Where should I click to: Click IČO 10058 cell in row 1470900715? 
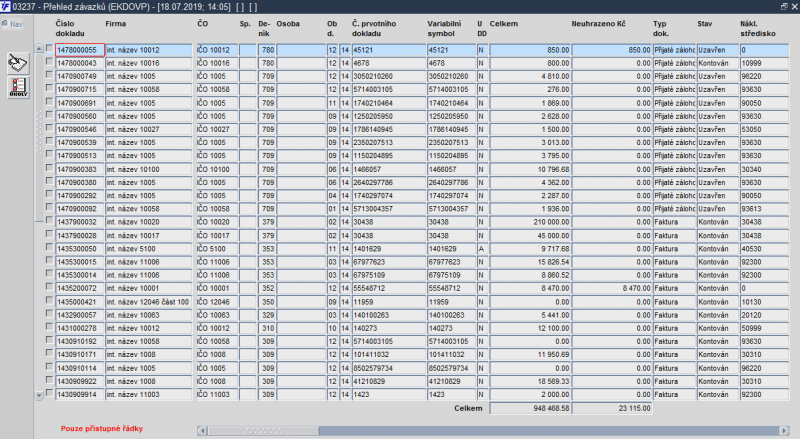point(217,89)
